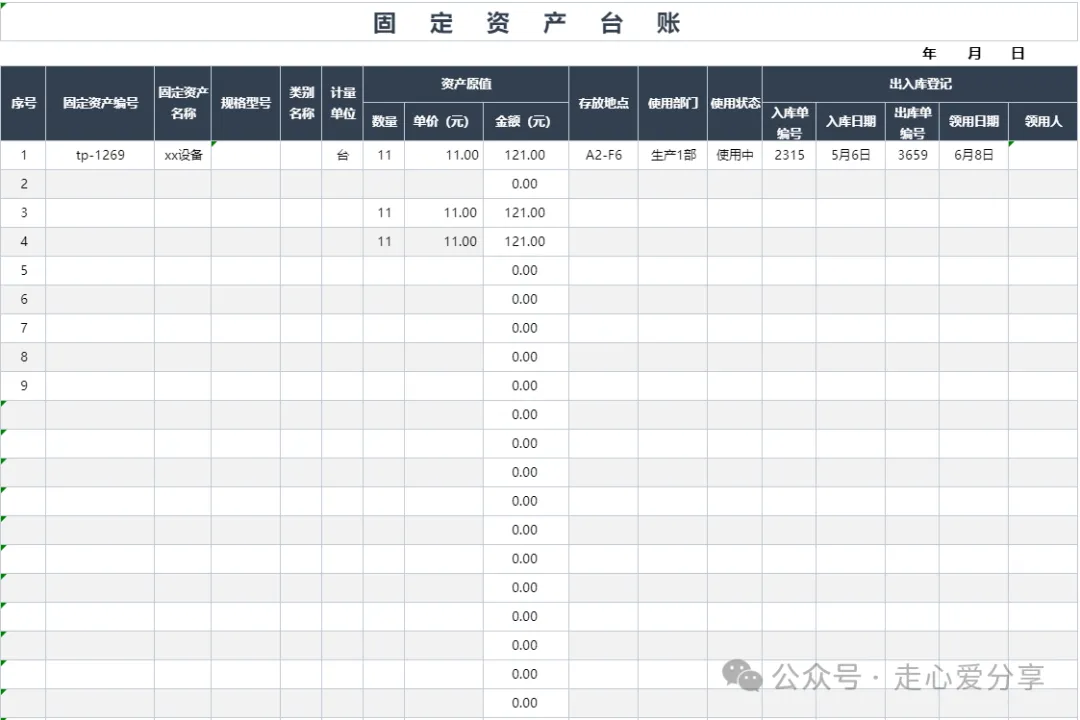Click the 出库单编号 sub-header

coord(913,122)
